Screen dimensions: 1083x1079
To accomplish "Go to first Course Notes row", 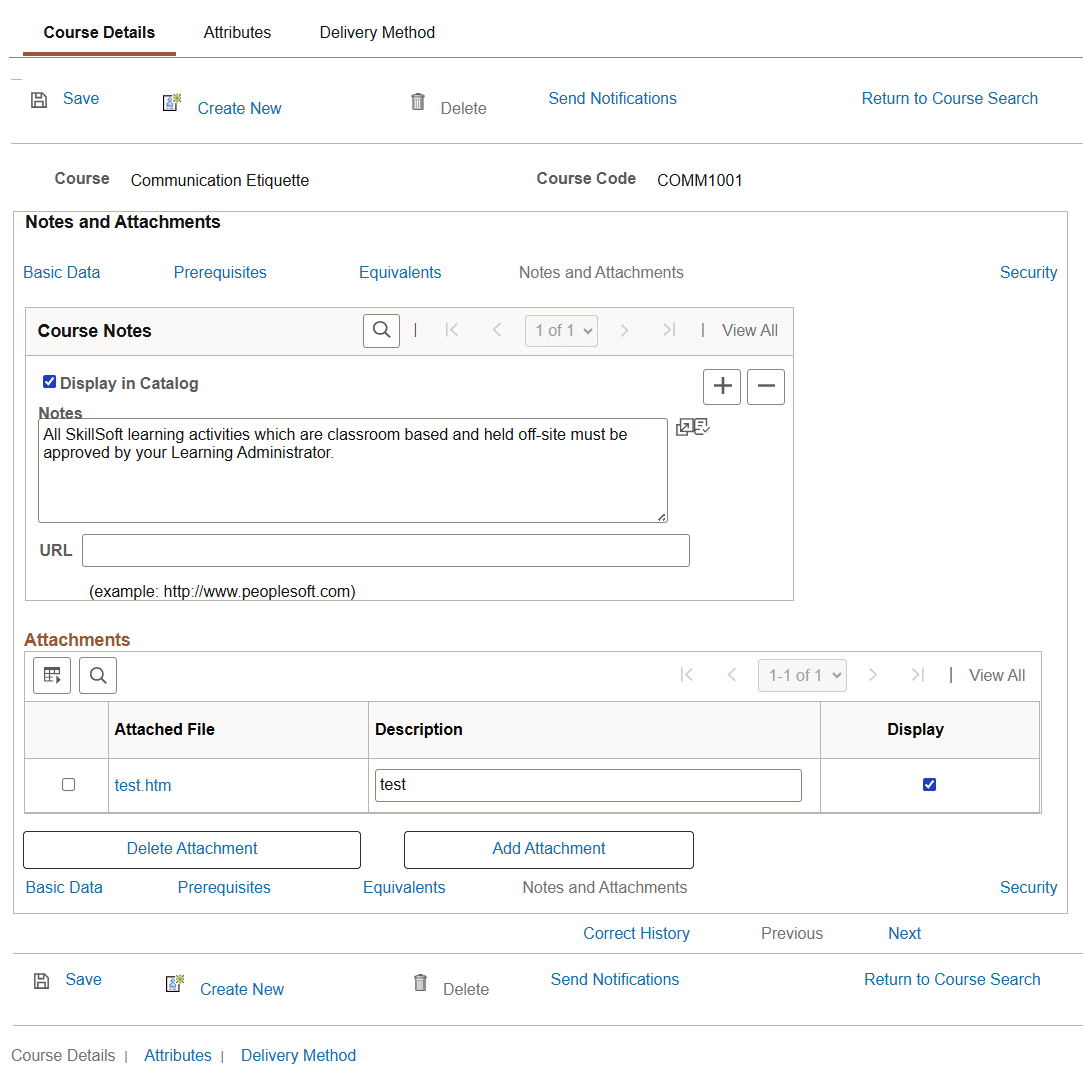I will 452,330.
